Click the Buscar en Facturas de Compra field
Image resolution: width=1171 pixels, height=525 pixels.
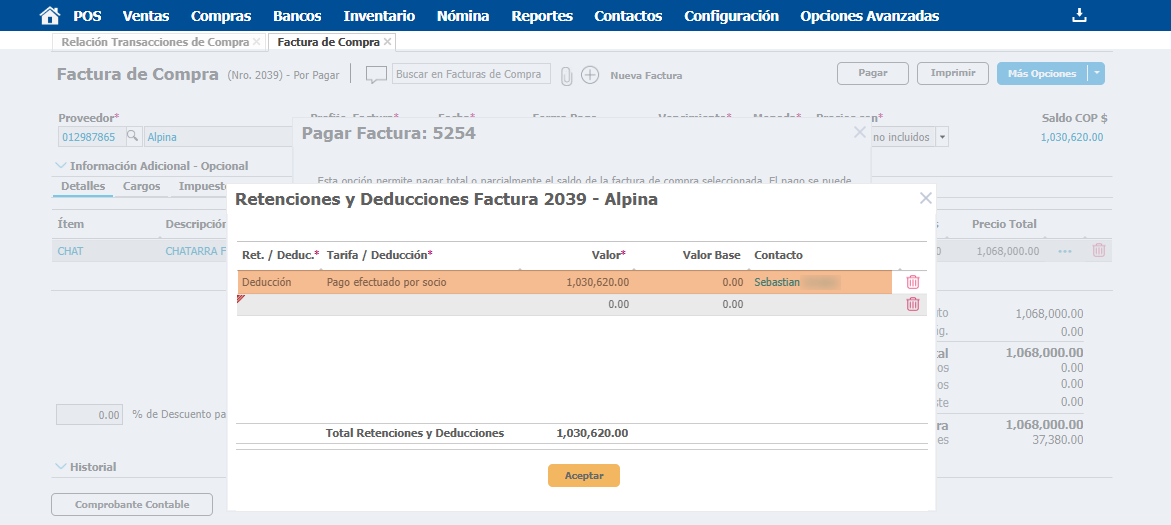471,75
